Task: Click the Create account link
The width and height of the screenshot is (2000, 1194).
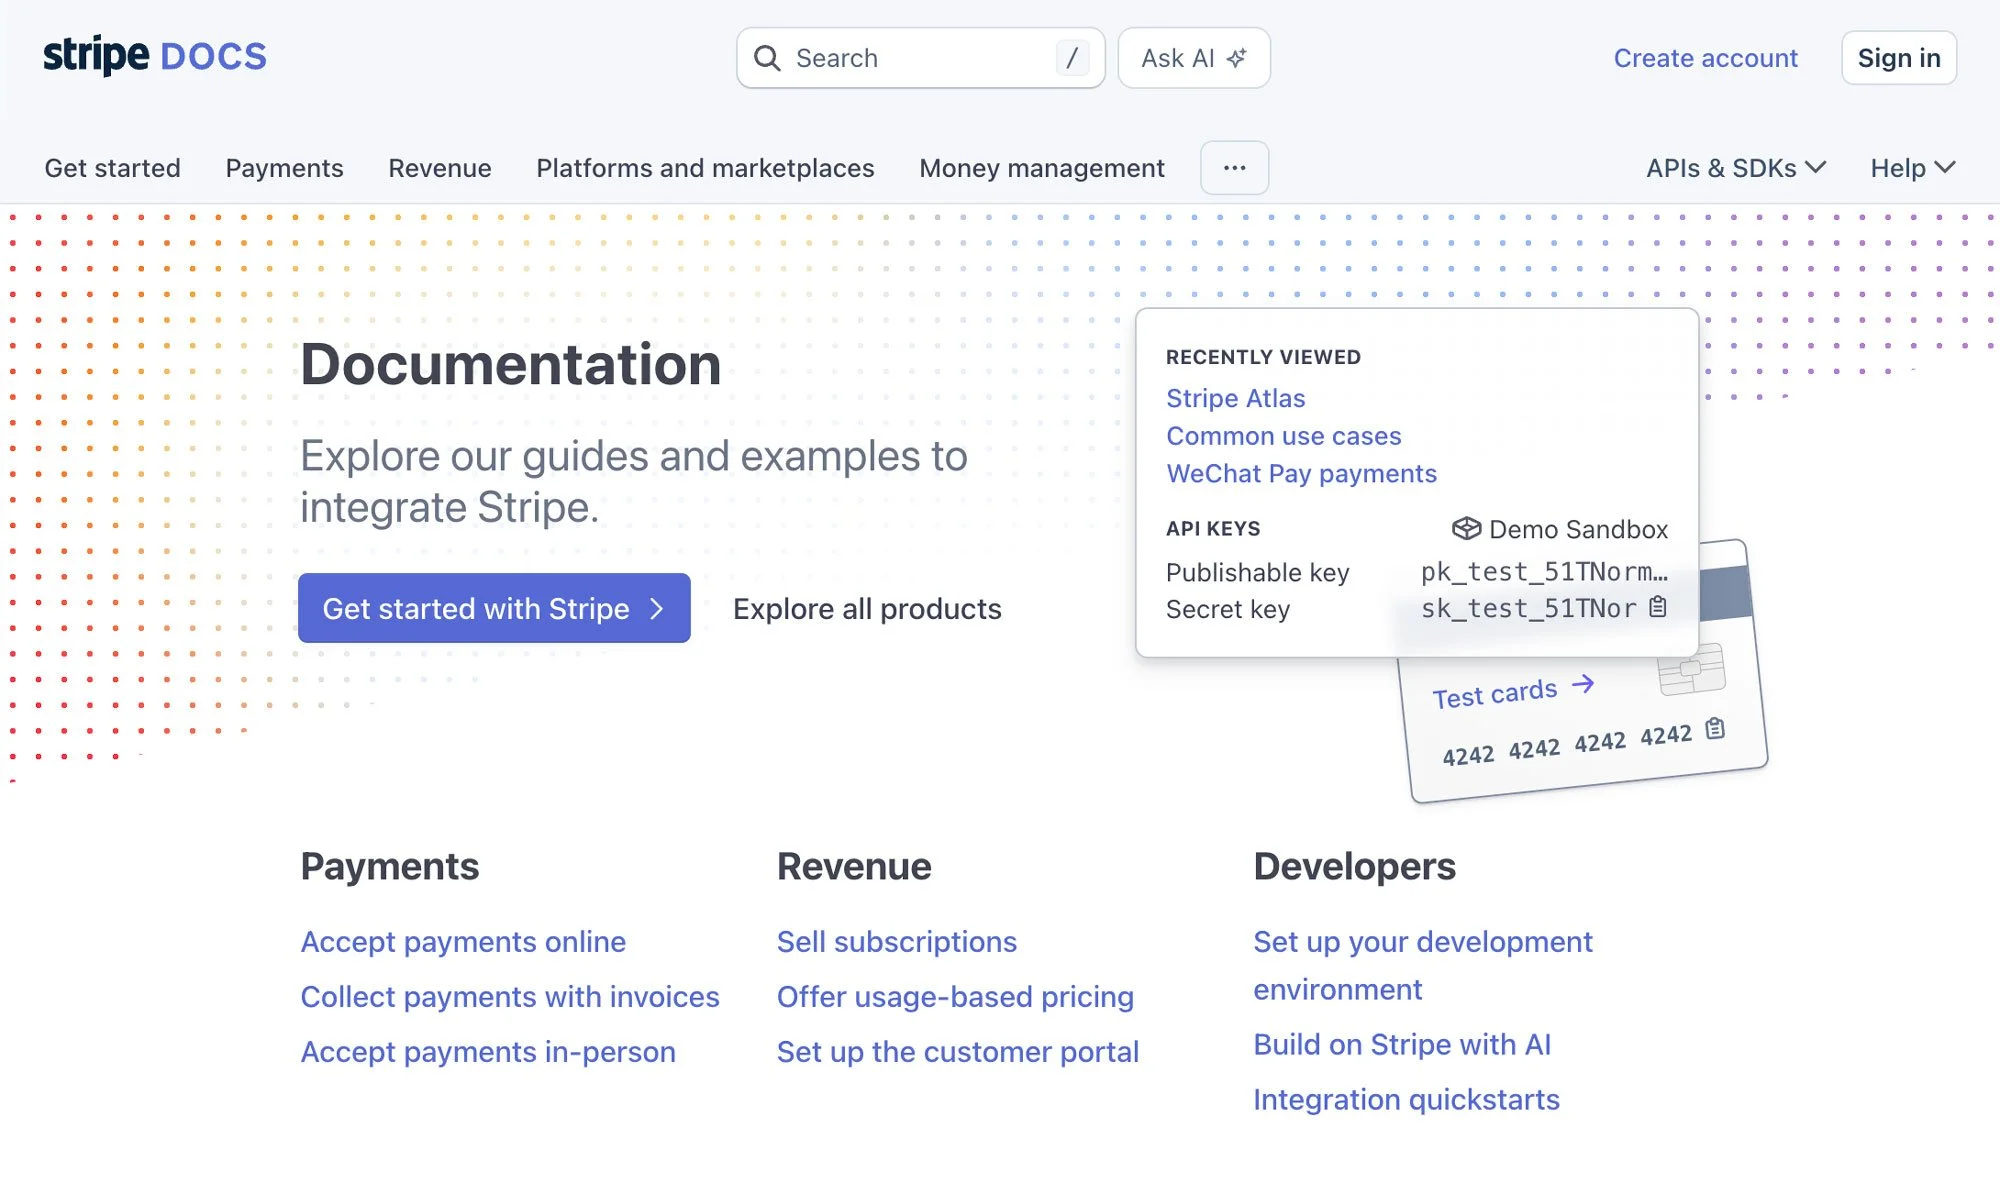Action: (1705, 58)
